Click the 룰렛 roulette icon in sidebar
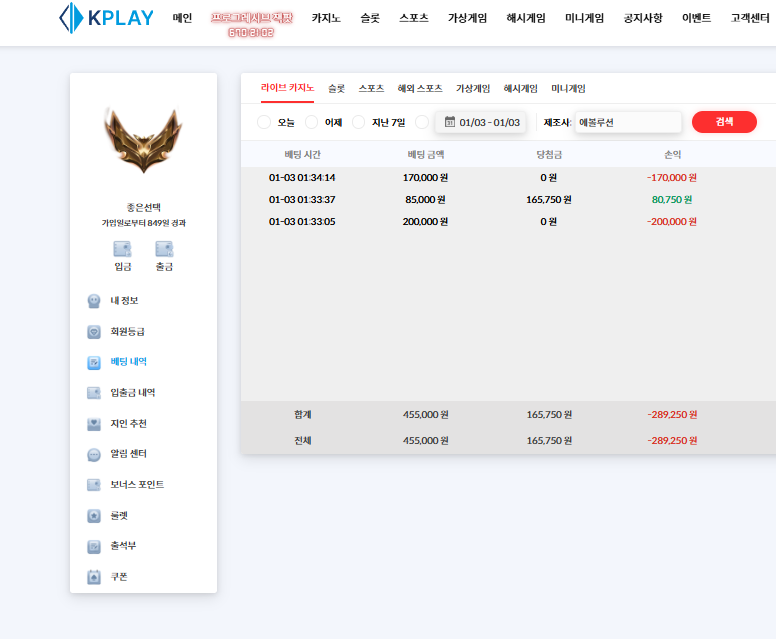 (94, 516)
